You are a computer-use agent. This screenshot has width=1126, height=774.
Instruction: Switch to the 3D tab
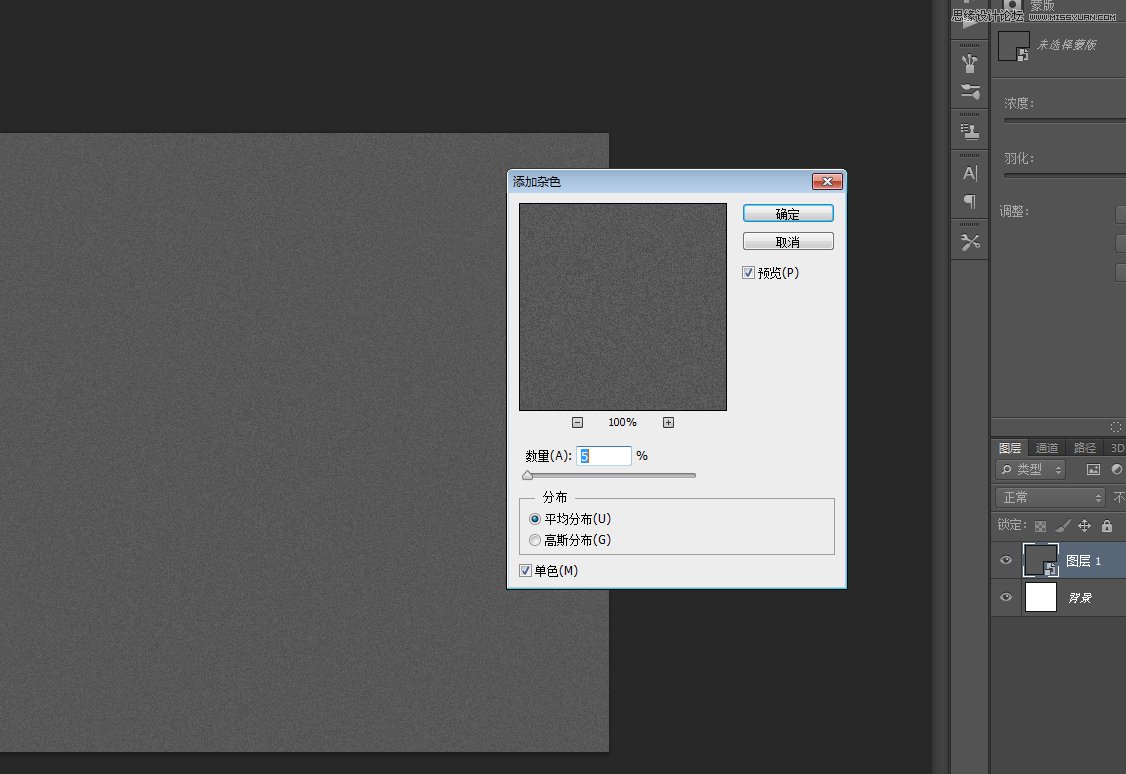click(1116, 448)
